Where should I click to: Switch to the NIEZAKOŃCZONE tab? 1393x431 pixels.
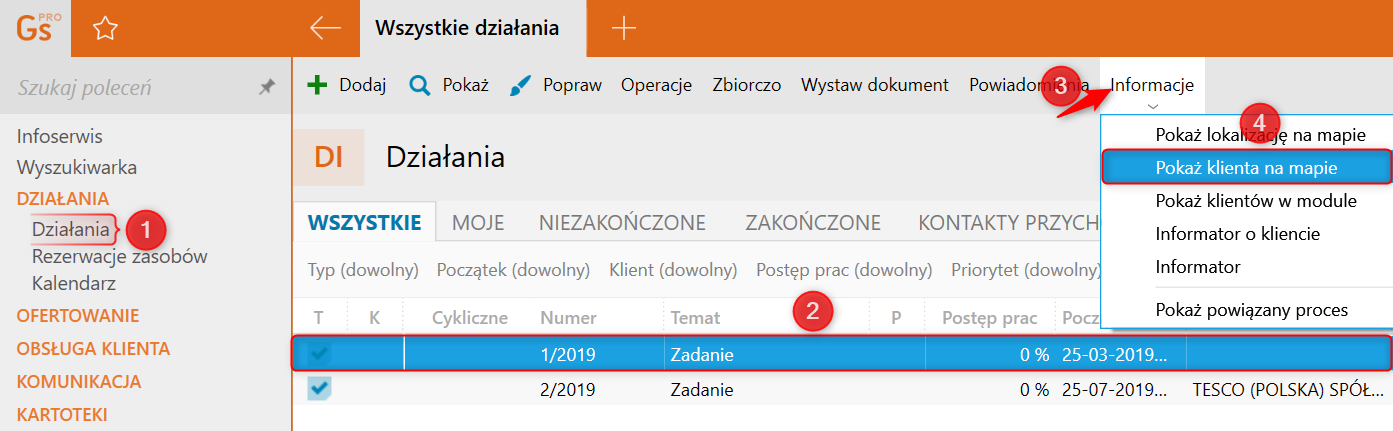[x=622, y=223]
